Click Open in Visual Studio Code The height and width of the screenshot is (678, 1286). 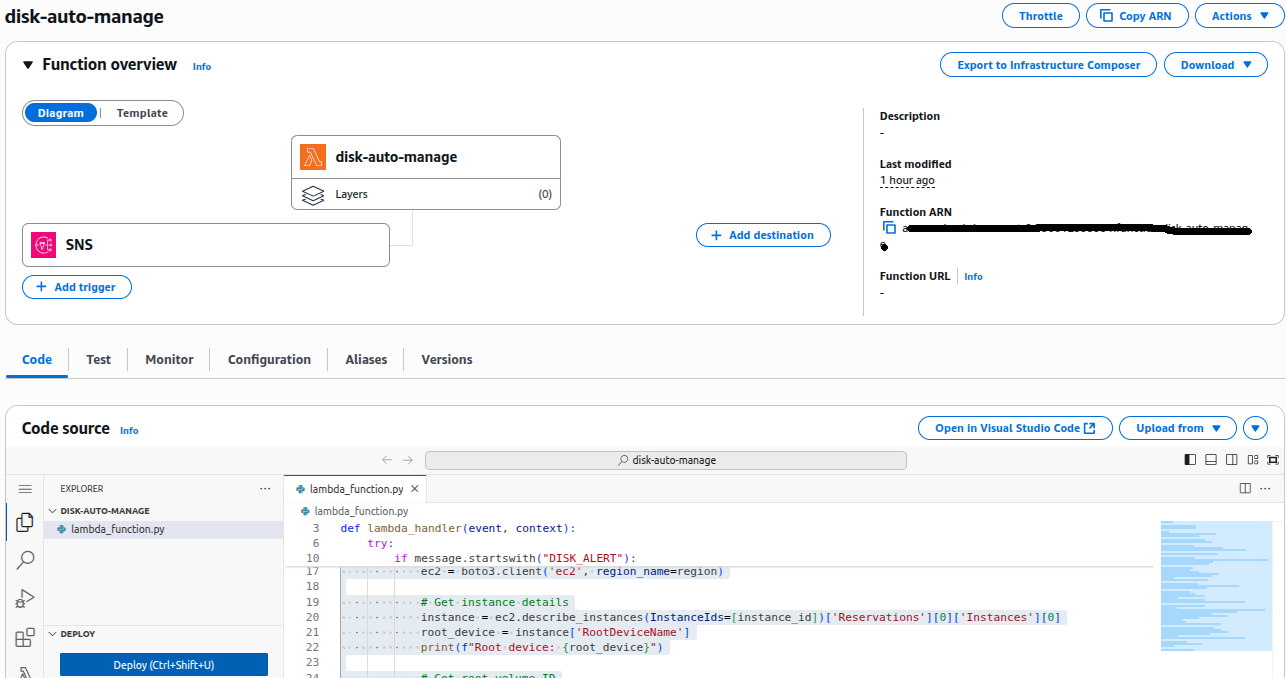pos(1015,428)
